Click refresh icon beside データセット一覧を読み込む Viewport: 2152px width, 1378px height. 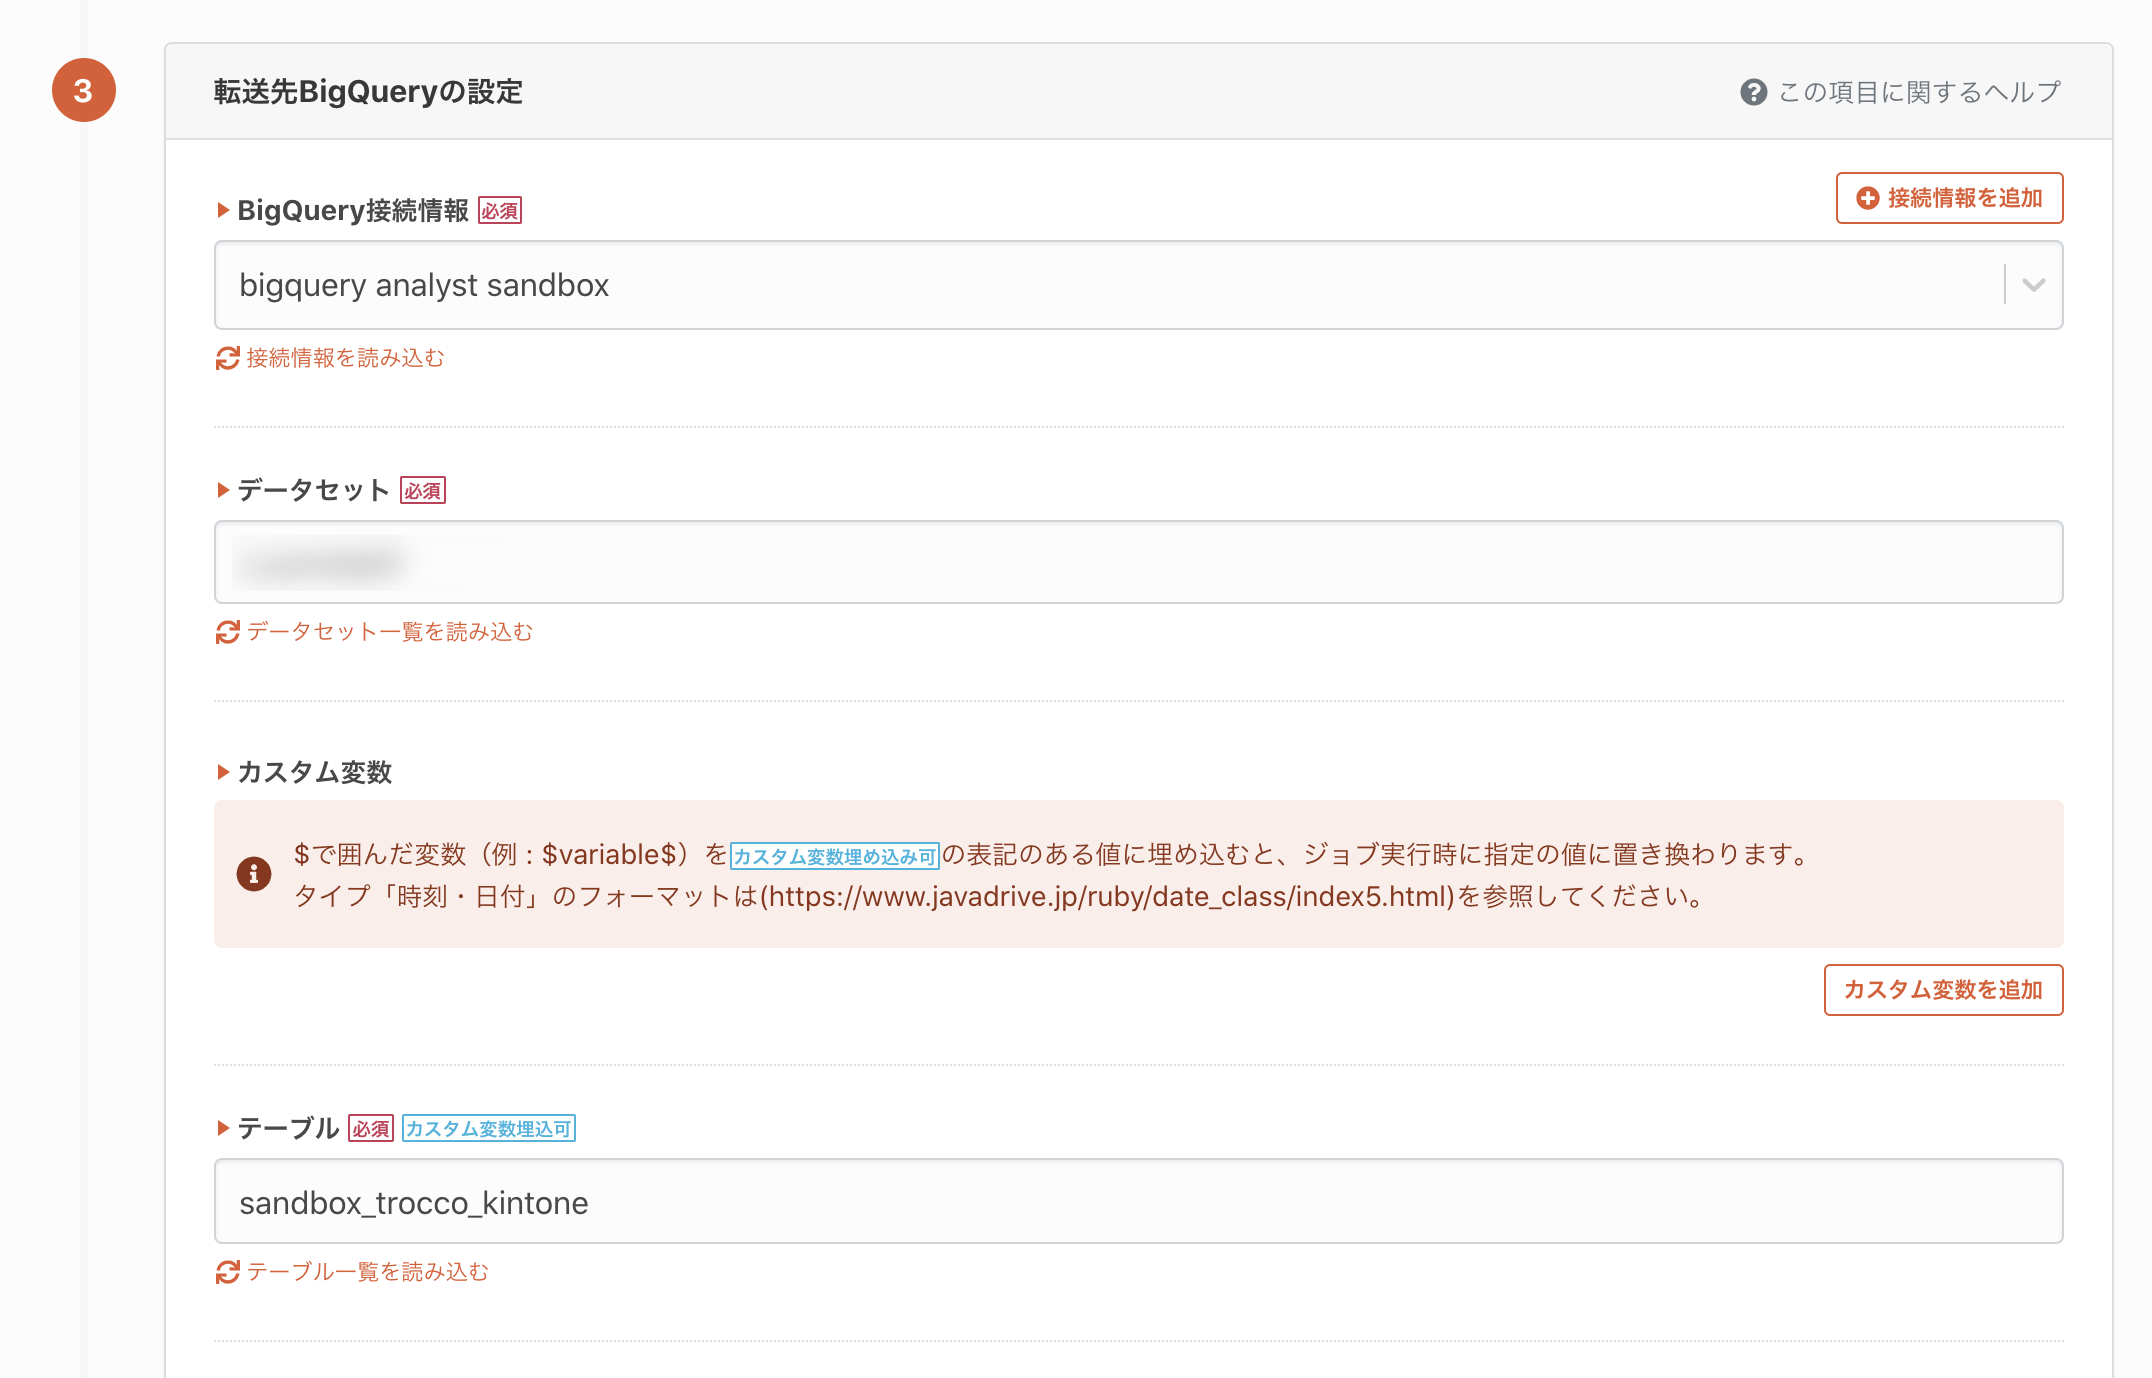(x=228, y=632)
